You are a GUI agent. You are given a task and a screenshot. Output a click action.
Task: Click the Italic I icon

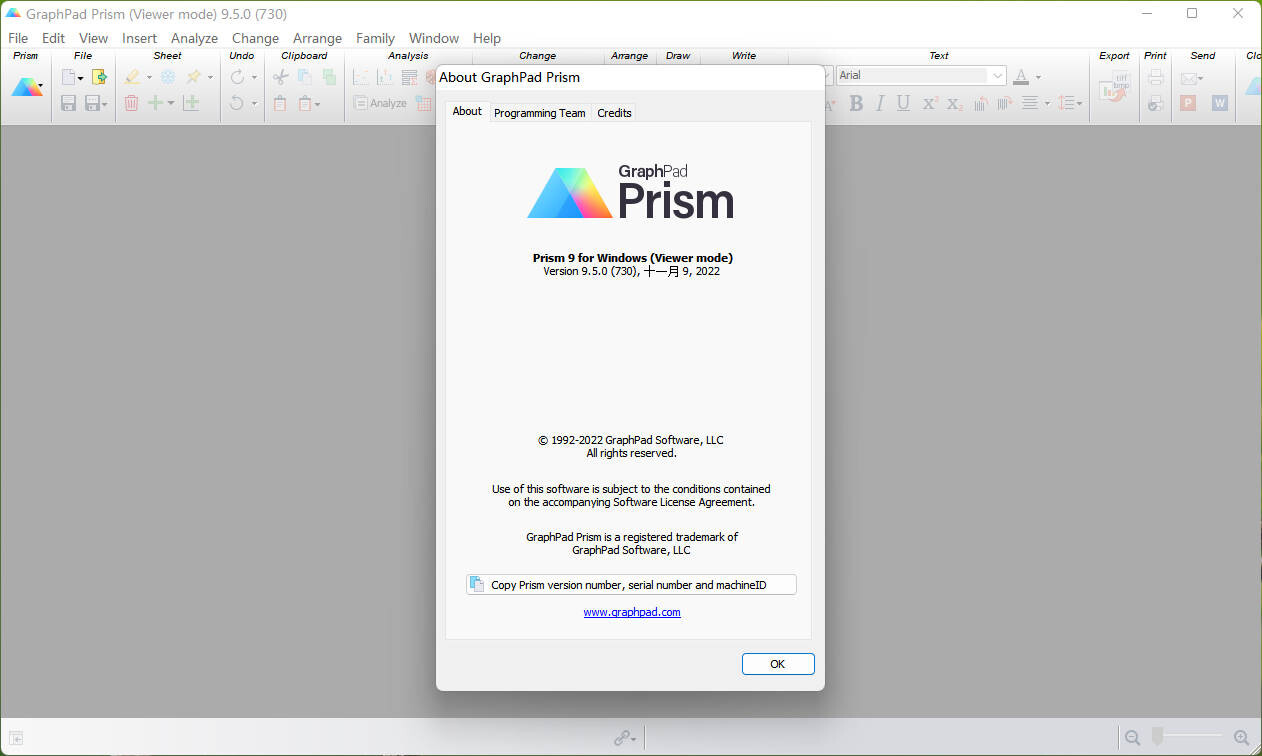pyautogui.click(x=880, y=103)
